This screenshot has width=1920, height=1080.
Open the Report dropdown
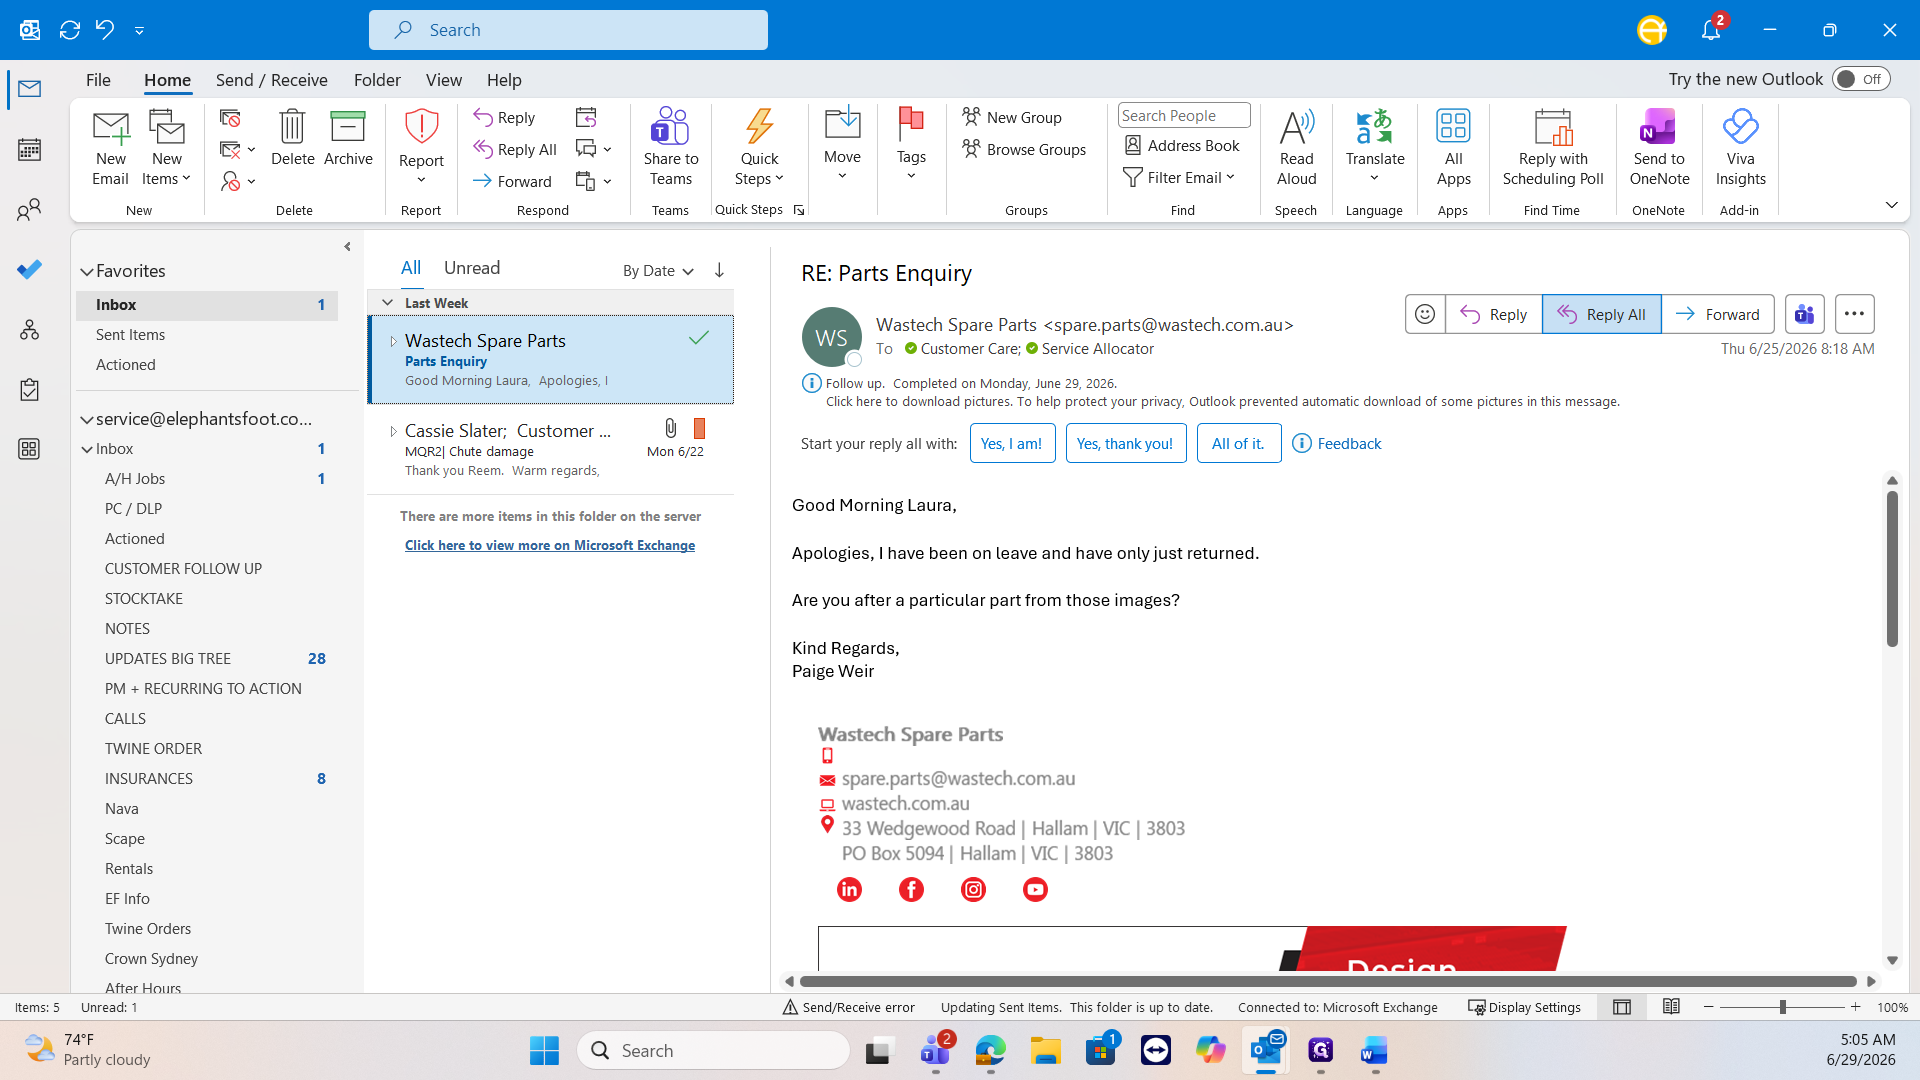421,148
